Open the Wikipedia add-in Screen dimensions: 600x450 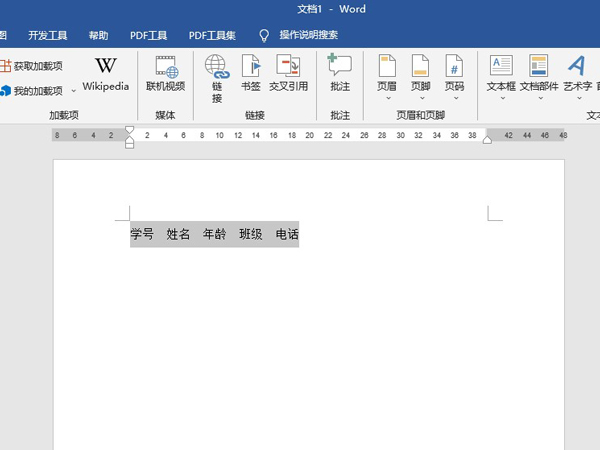point(105,73)
